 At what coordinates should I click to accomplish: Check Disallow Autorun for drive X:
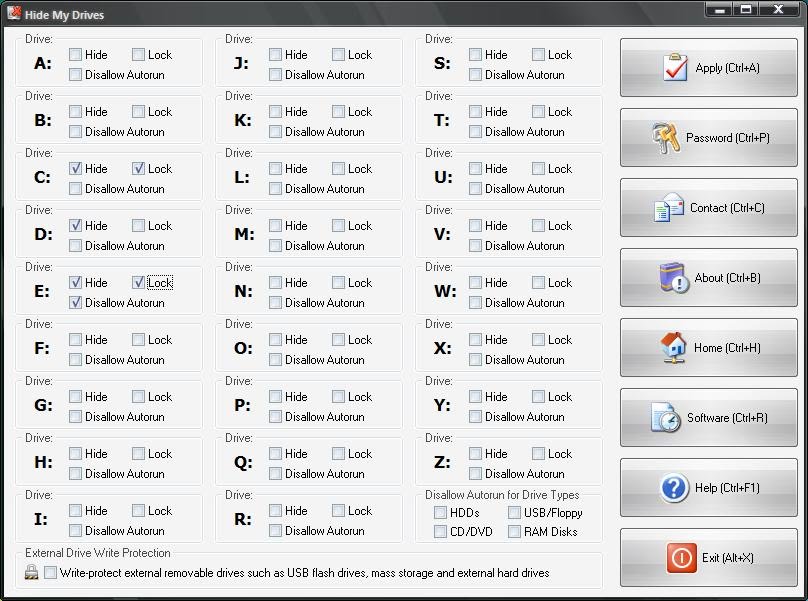point(475,359)
